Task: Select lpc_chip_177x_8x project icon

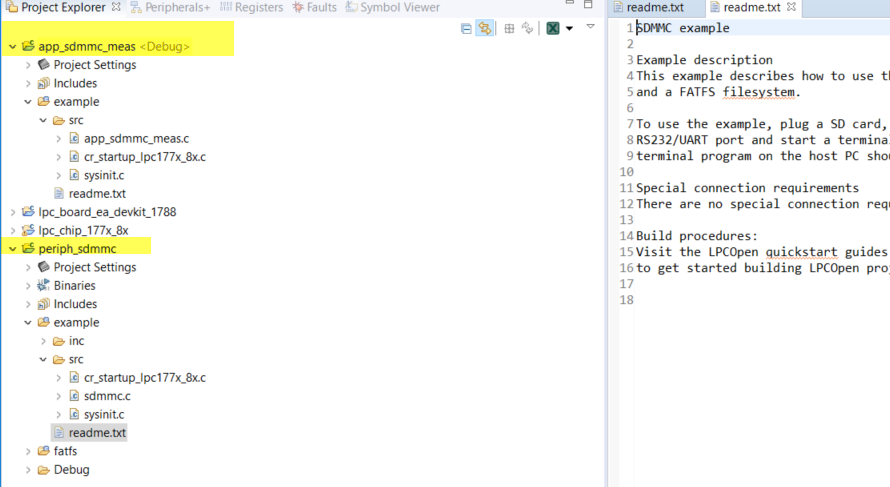Action: 28,230
